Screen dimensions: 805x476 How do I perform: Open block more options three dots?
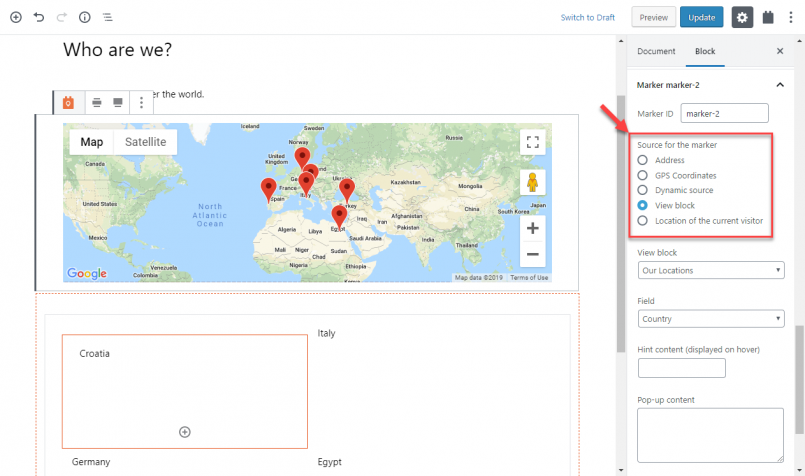tap(141, 103)
